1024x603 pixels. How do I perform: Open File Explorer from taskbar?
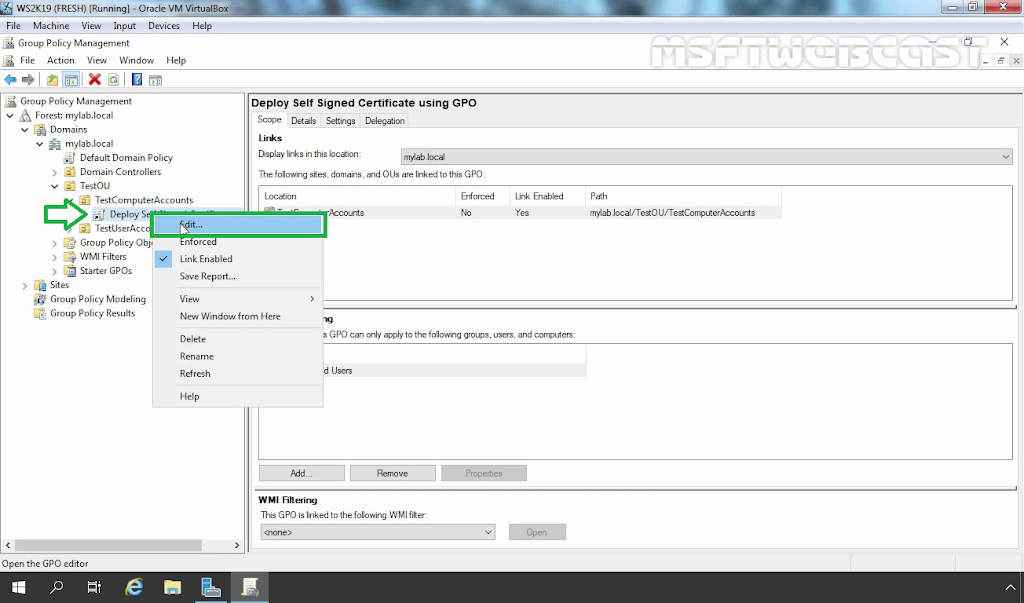(x=172, y=587)
